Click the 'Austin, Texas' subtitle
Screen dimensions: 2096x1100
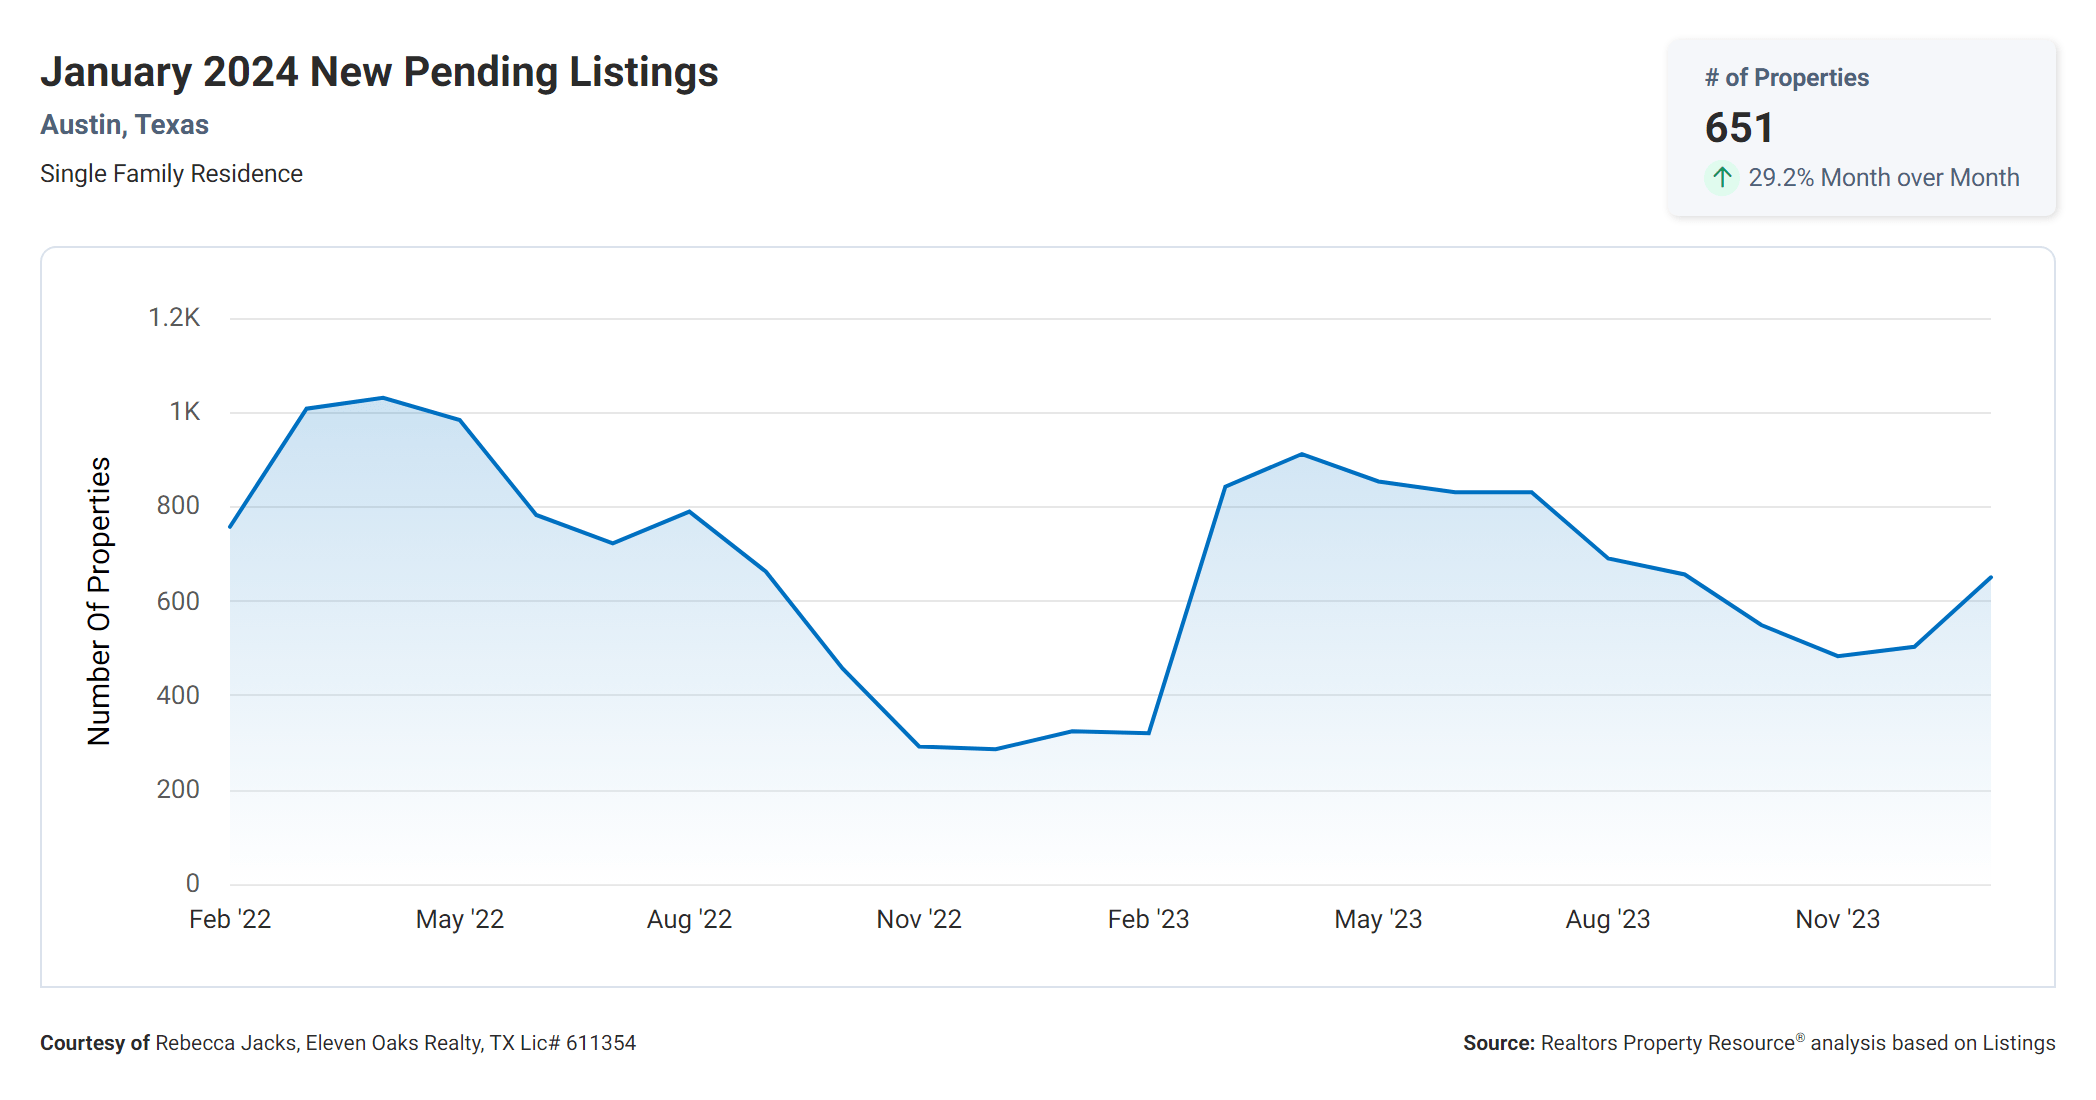point(124,125)
